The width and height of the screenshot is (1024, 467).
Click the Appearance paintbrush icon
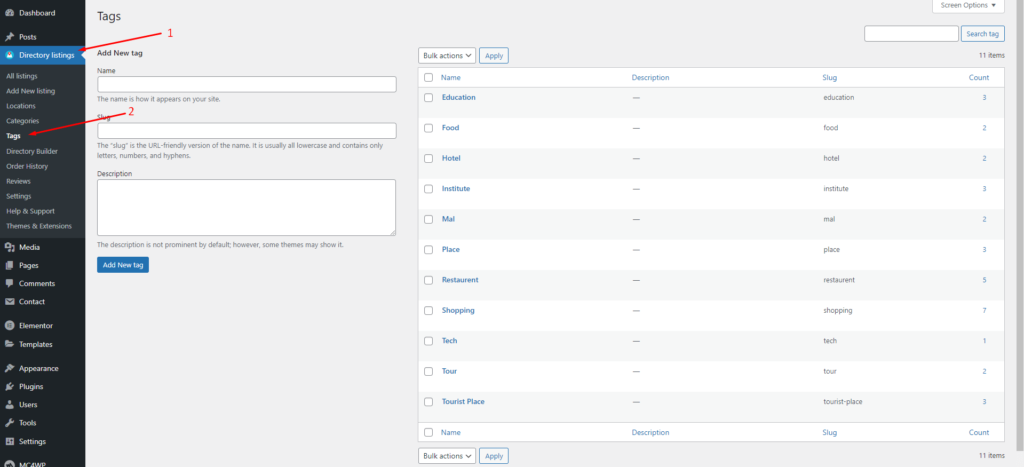10,368
